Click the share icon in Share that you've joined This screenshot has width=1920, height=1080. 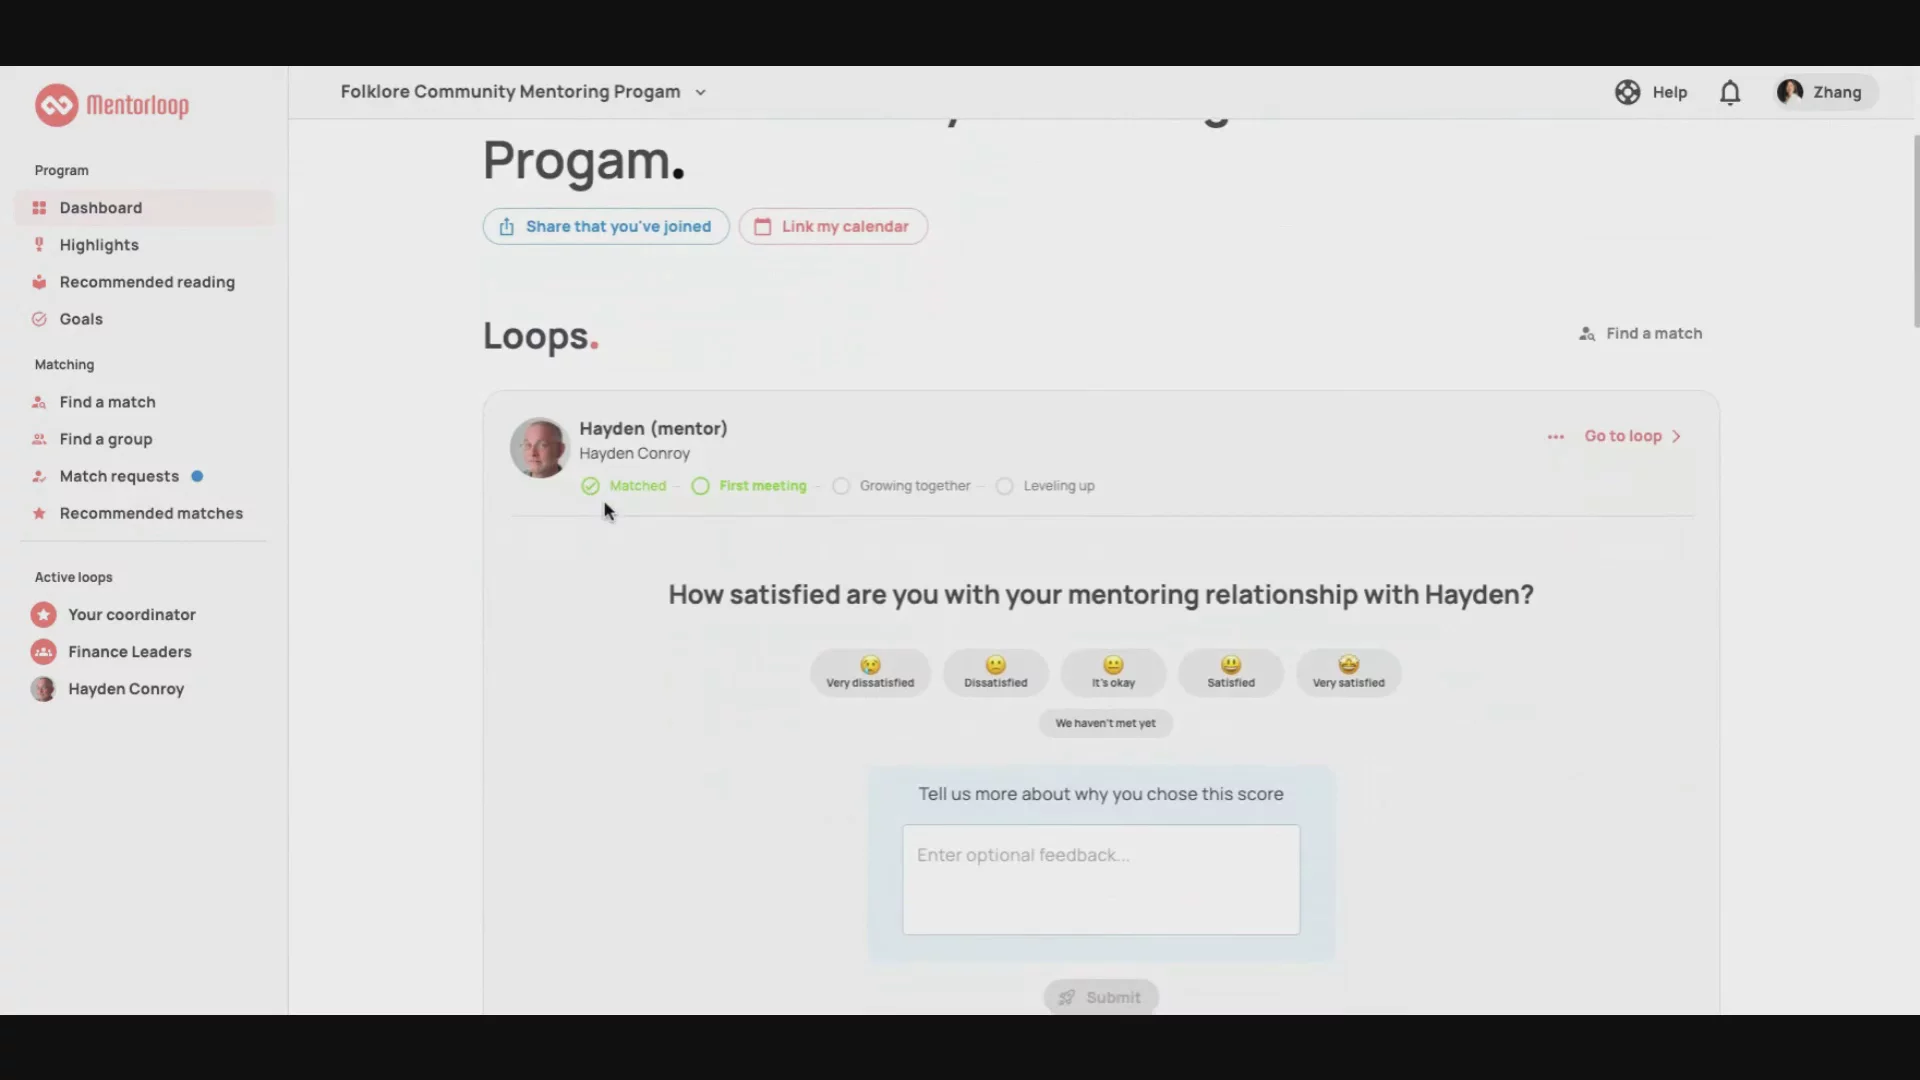click(507, 227)
